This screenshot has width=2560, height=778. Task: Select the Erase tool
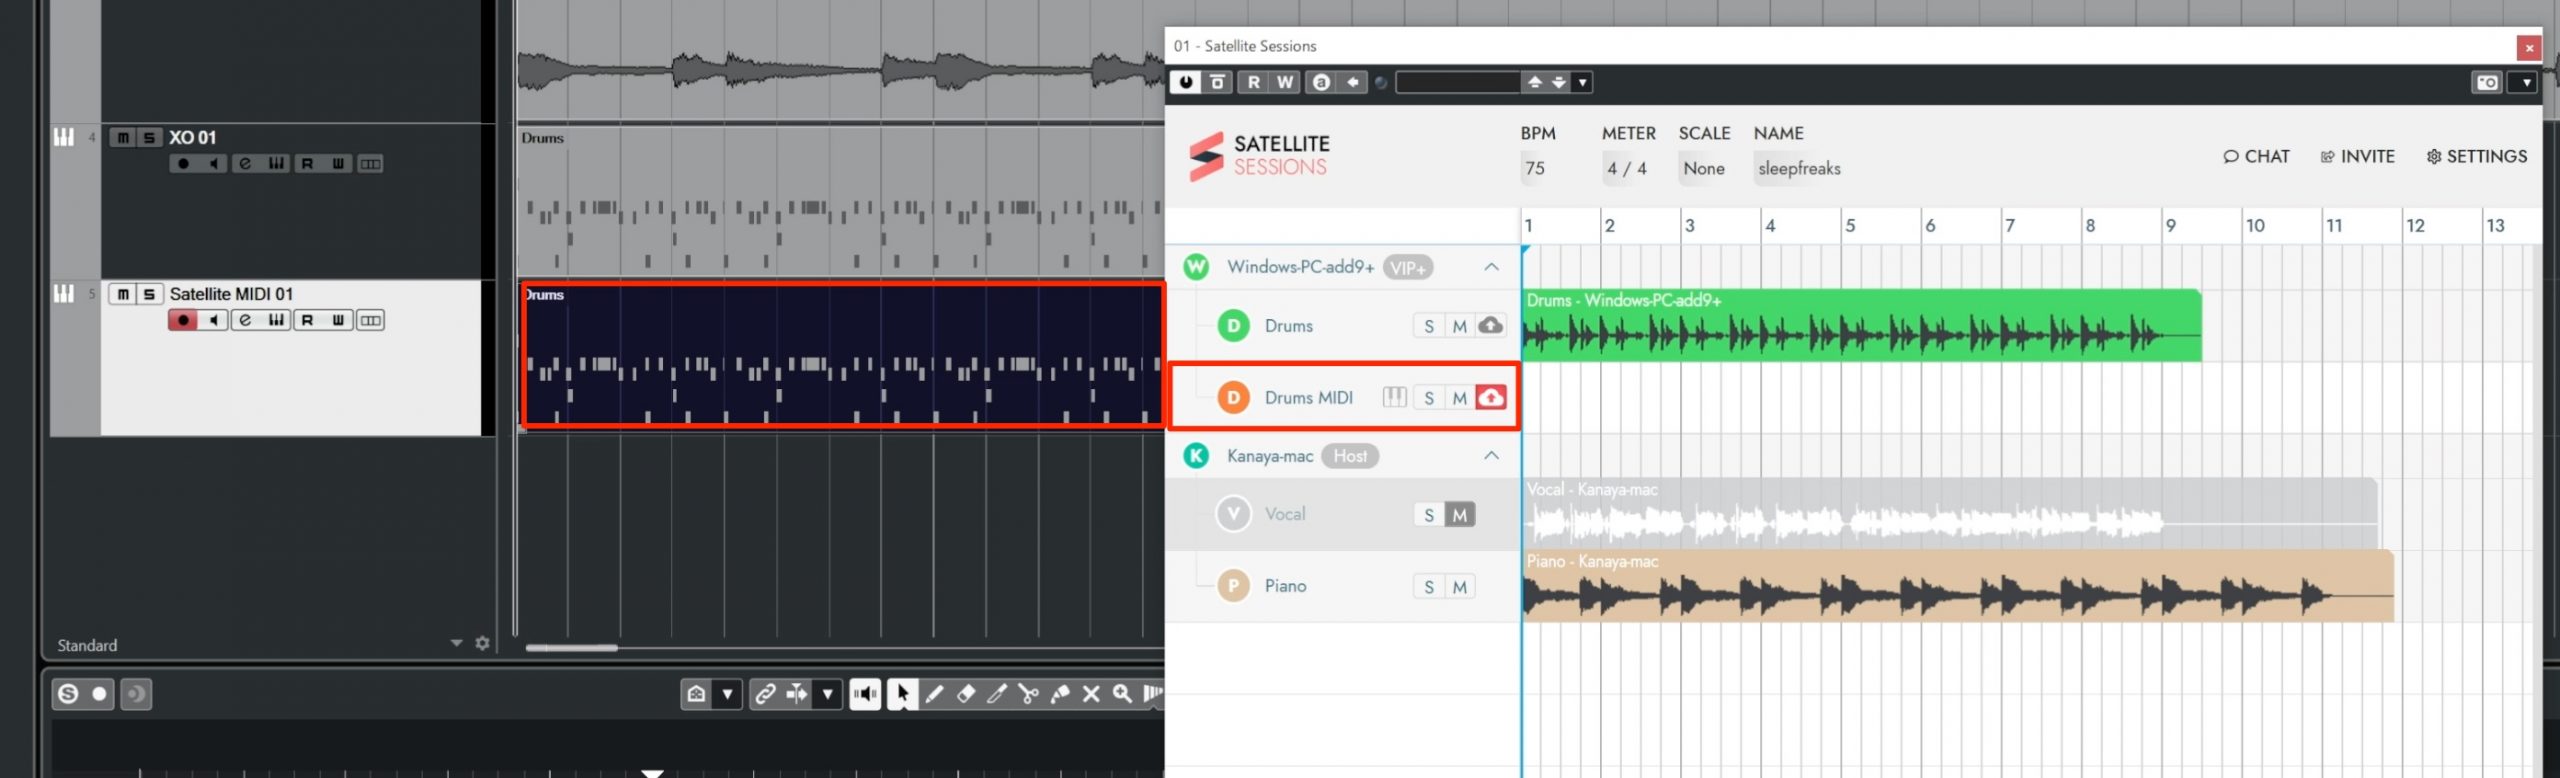coord(966,694)
